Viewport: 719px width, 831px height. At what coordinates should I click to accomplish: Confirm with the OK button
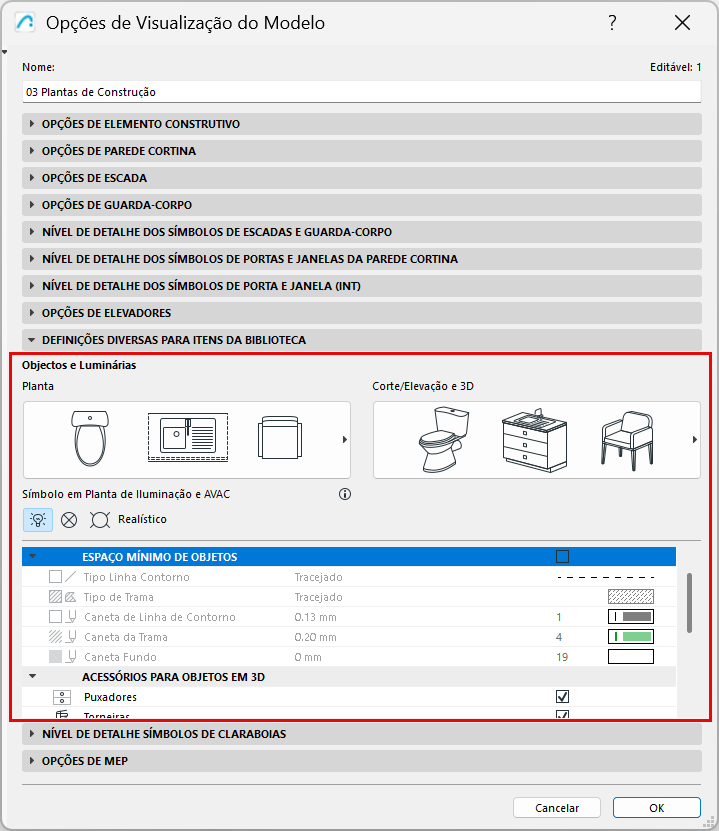pos(657,808)
